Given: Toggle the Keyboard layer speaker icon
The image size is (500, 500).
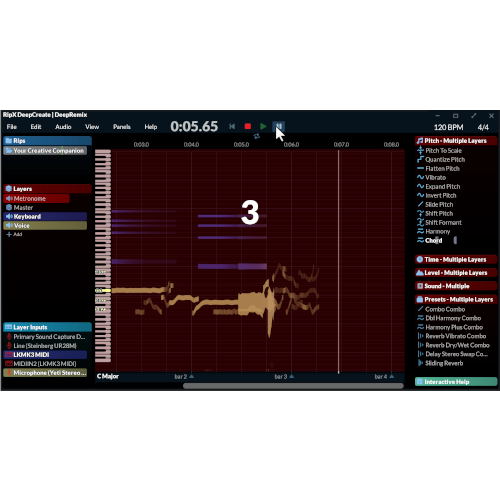Looking at the screenshot, I should pyautogui.click(x=9, y=217).
